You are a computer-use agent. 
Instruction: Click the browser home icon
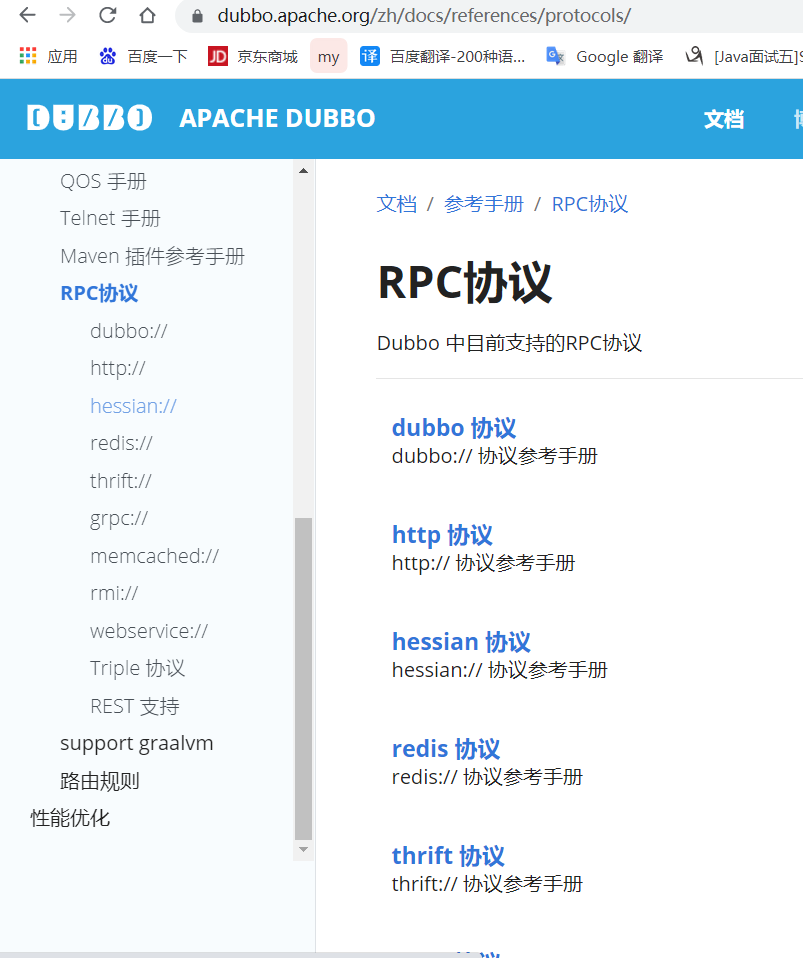pyautogui.click(x=148, y=16)
